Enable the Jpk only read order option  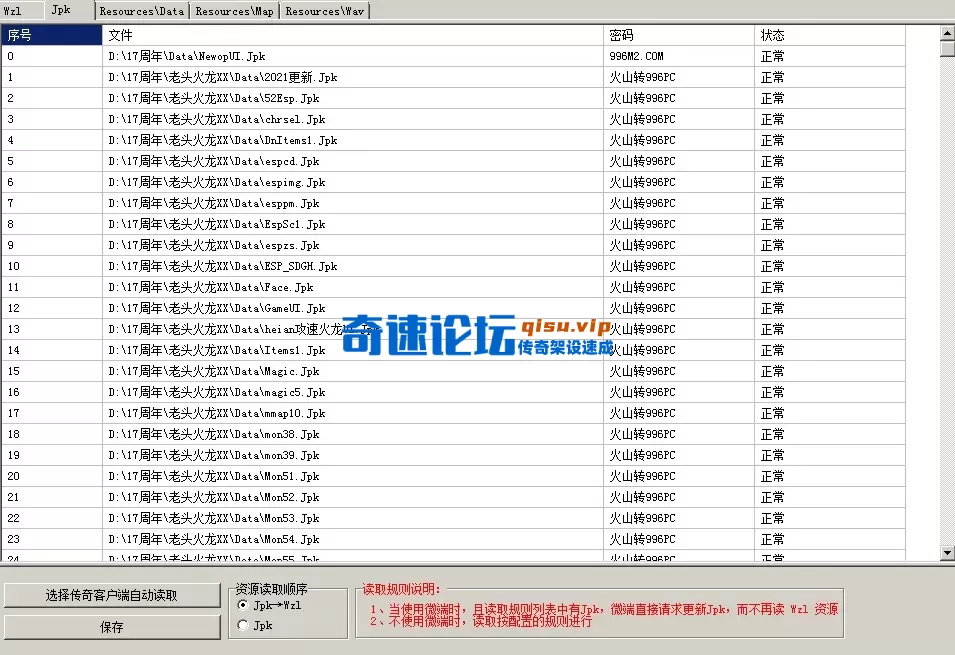[243, 624]
